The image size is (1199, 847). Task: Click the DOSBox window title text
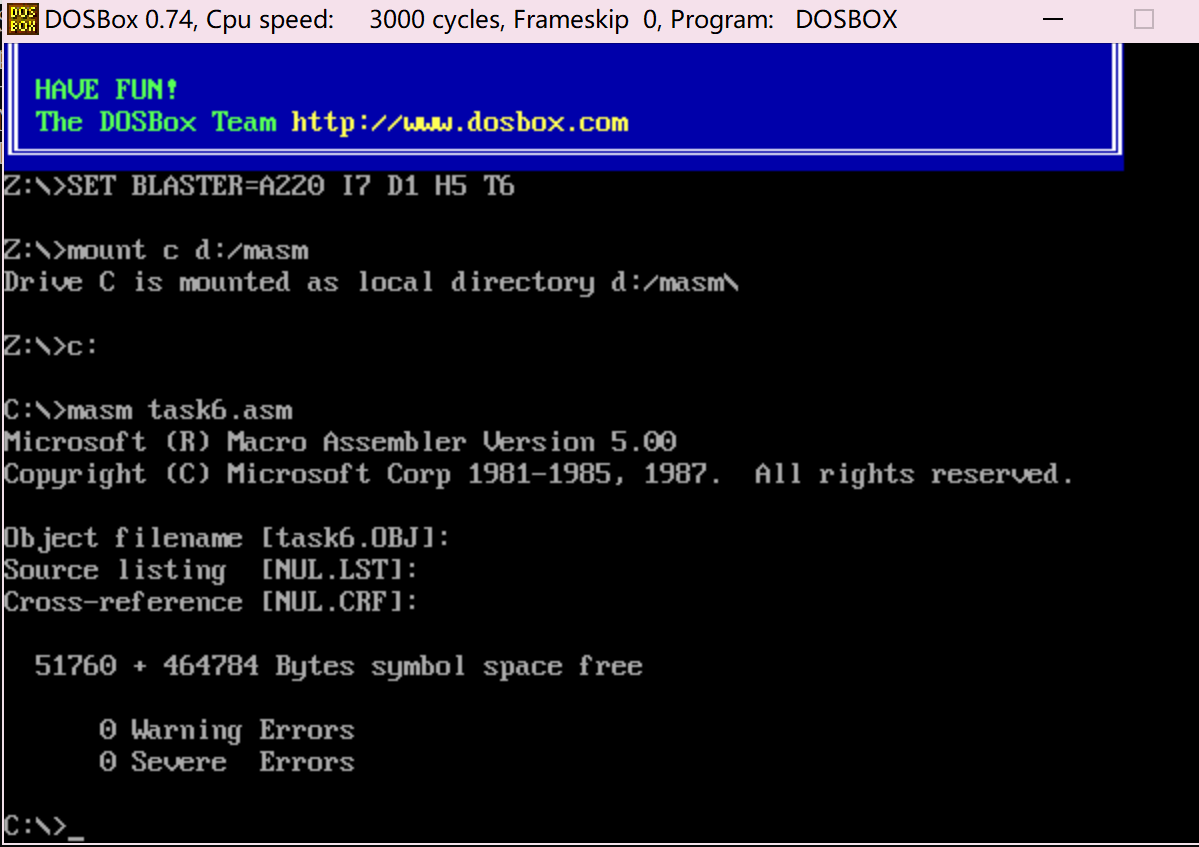[471, 19]
